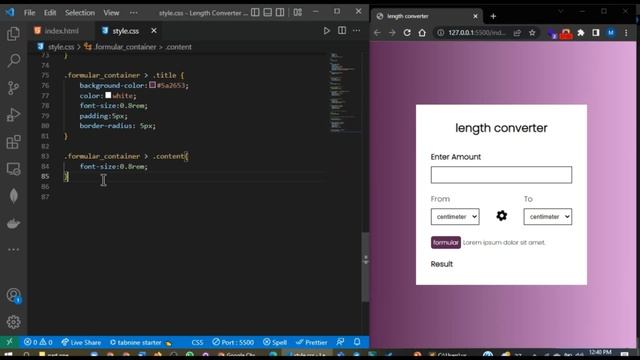The width and height of the screenshot is (640, 360).
Task: Bookmark this page with star icon
Action: click(x=532, y=33)
